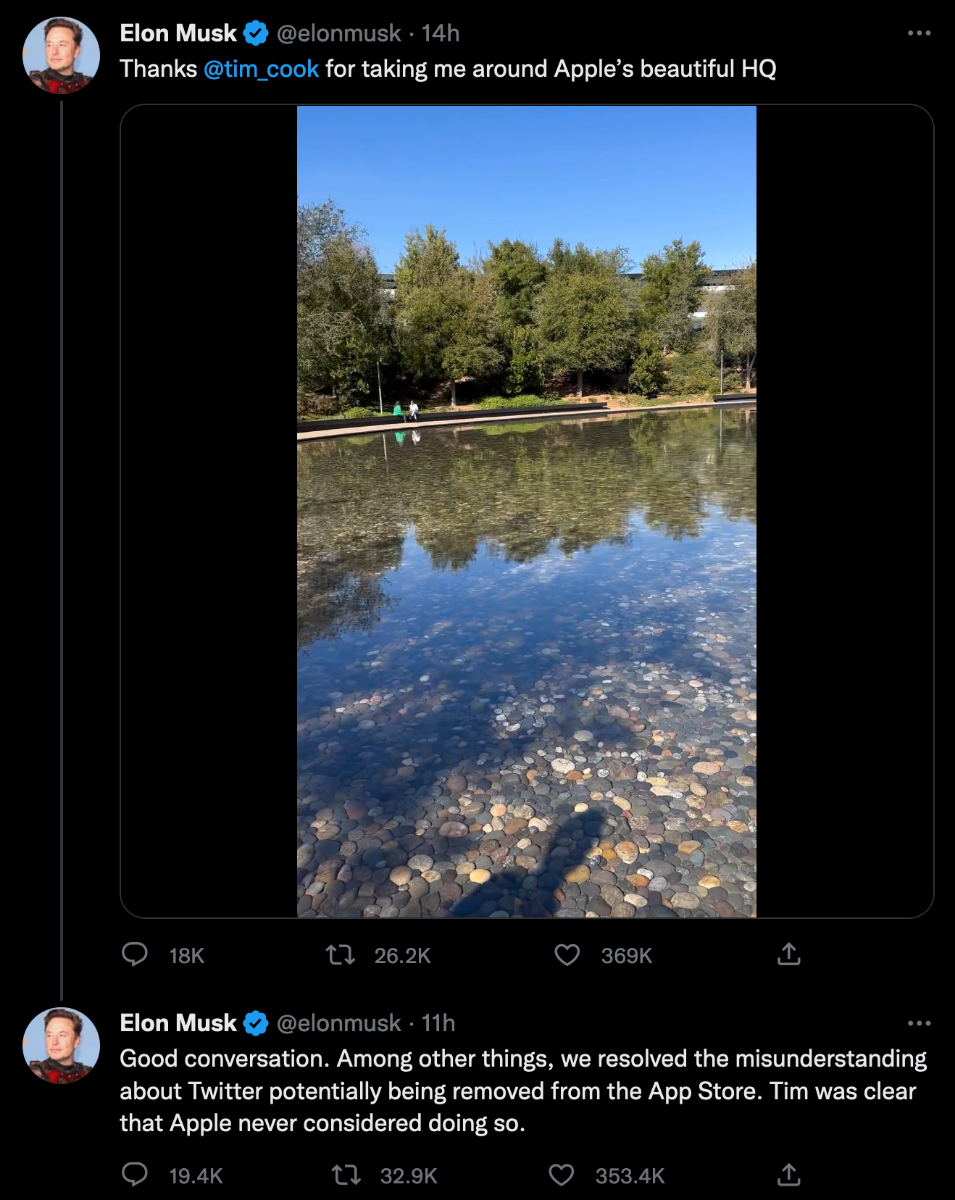Open the 14h timestamp link
The width and height of the screenshot is (955, 1200).
pyautogui.click(x=440, y=33)
